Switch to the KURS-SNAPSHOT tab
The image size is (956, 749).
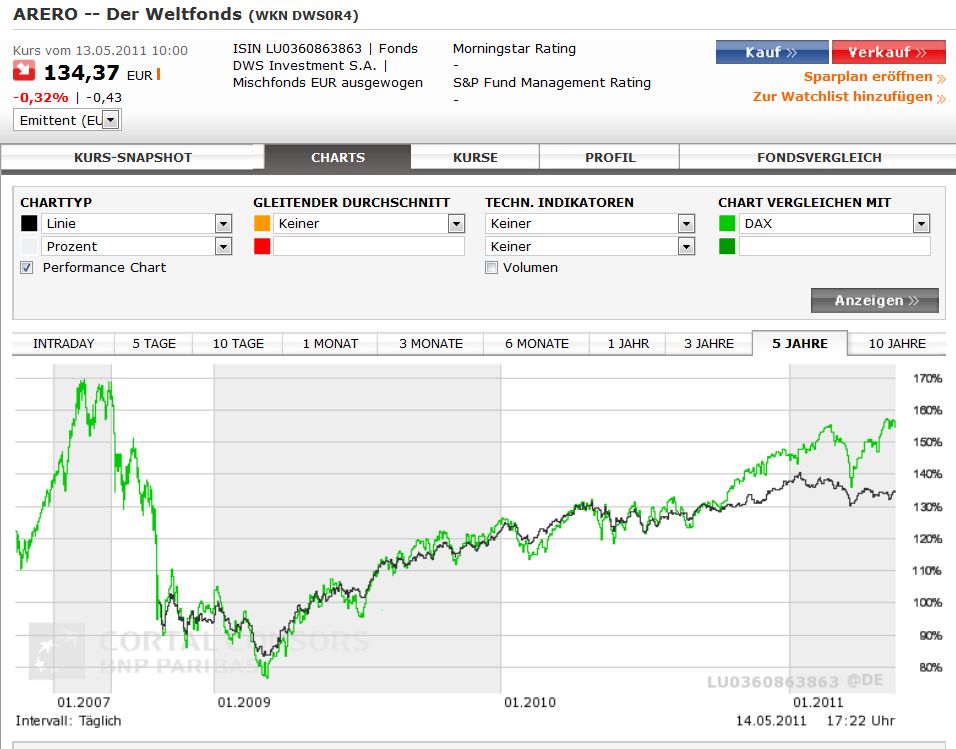coord(133,157)
